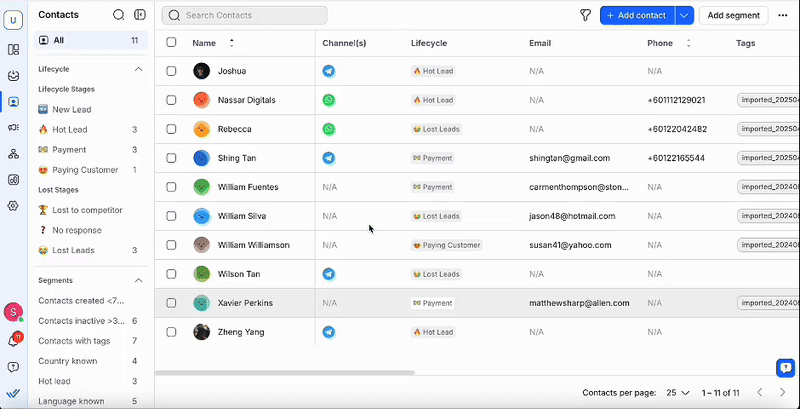Click Joshua's Telegram channel icon
The height and width of the screenshot is (409, 800).
click(328, 72)
